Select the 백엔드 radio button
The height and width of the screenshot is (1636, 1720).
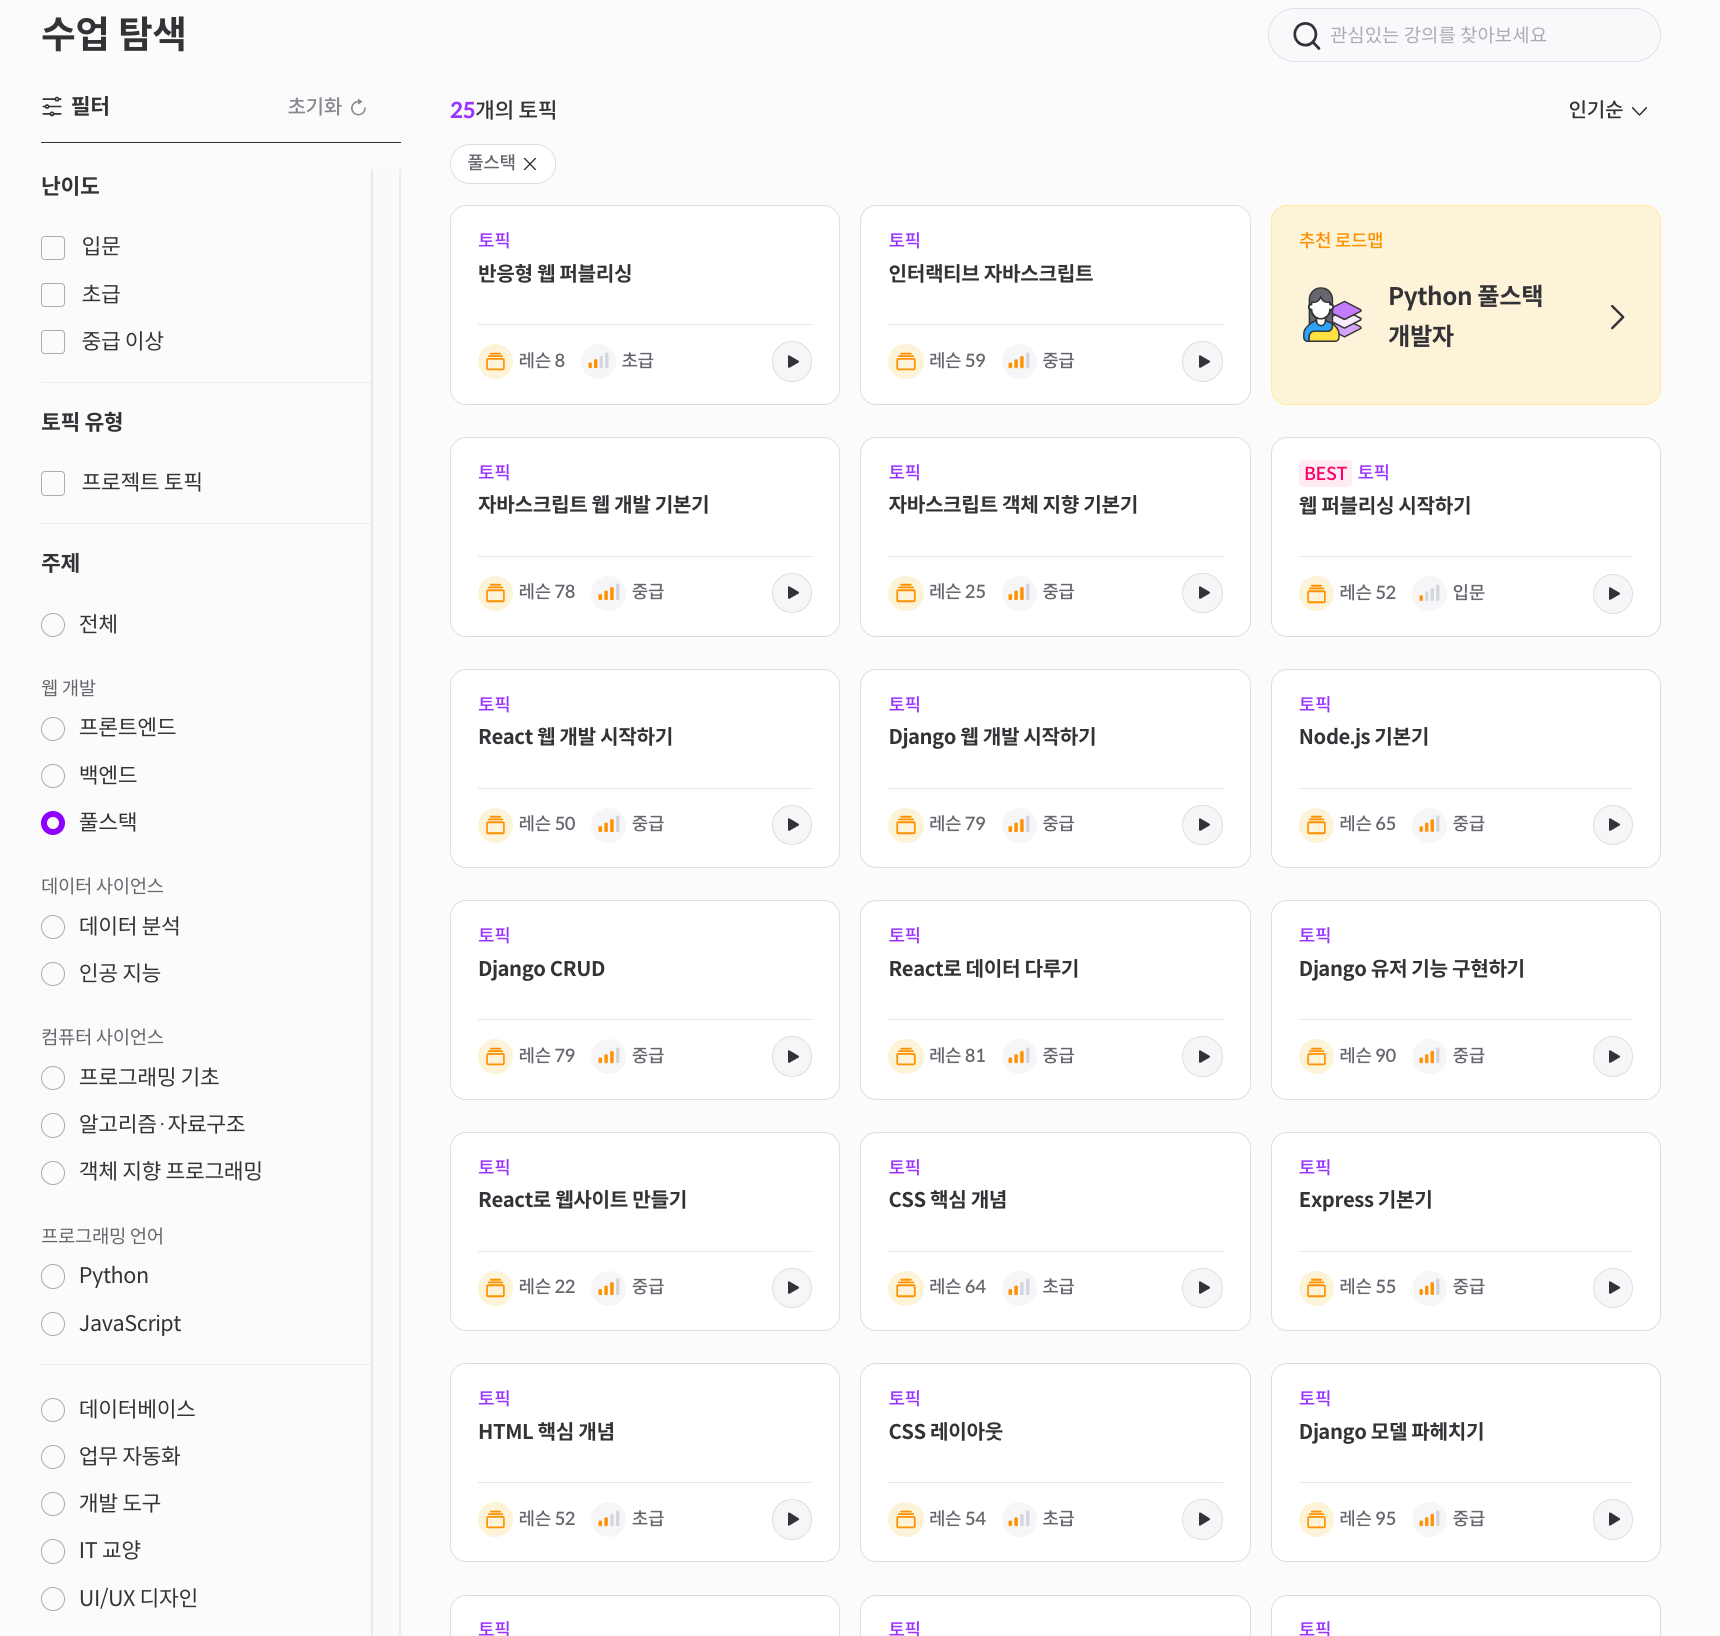pos(53,776)
